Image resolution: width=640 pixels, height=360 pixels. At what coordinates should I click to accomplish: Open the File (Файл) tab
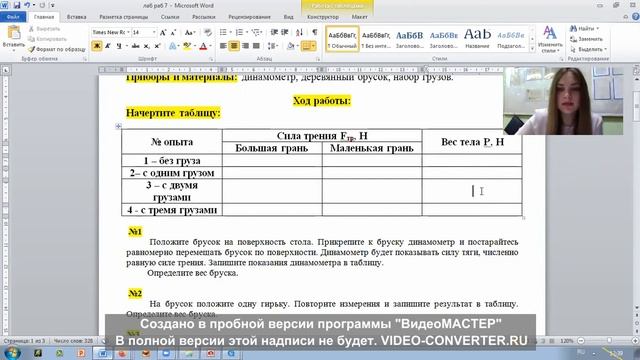[x=13, y=17]
